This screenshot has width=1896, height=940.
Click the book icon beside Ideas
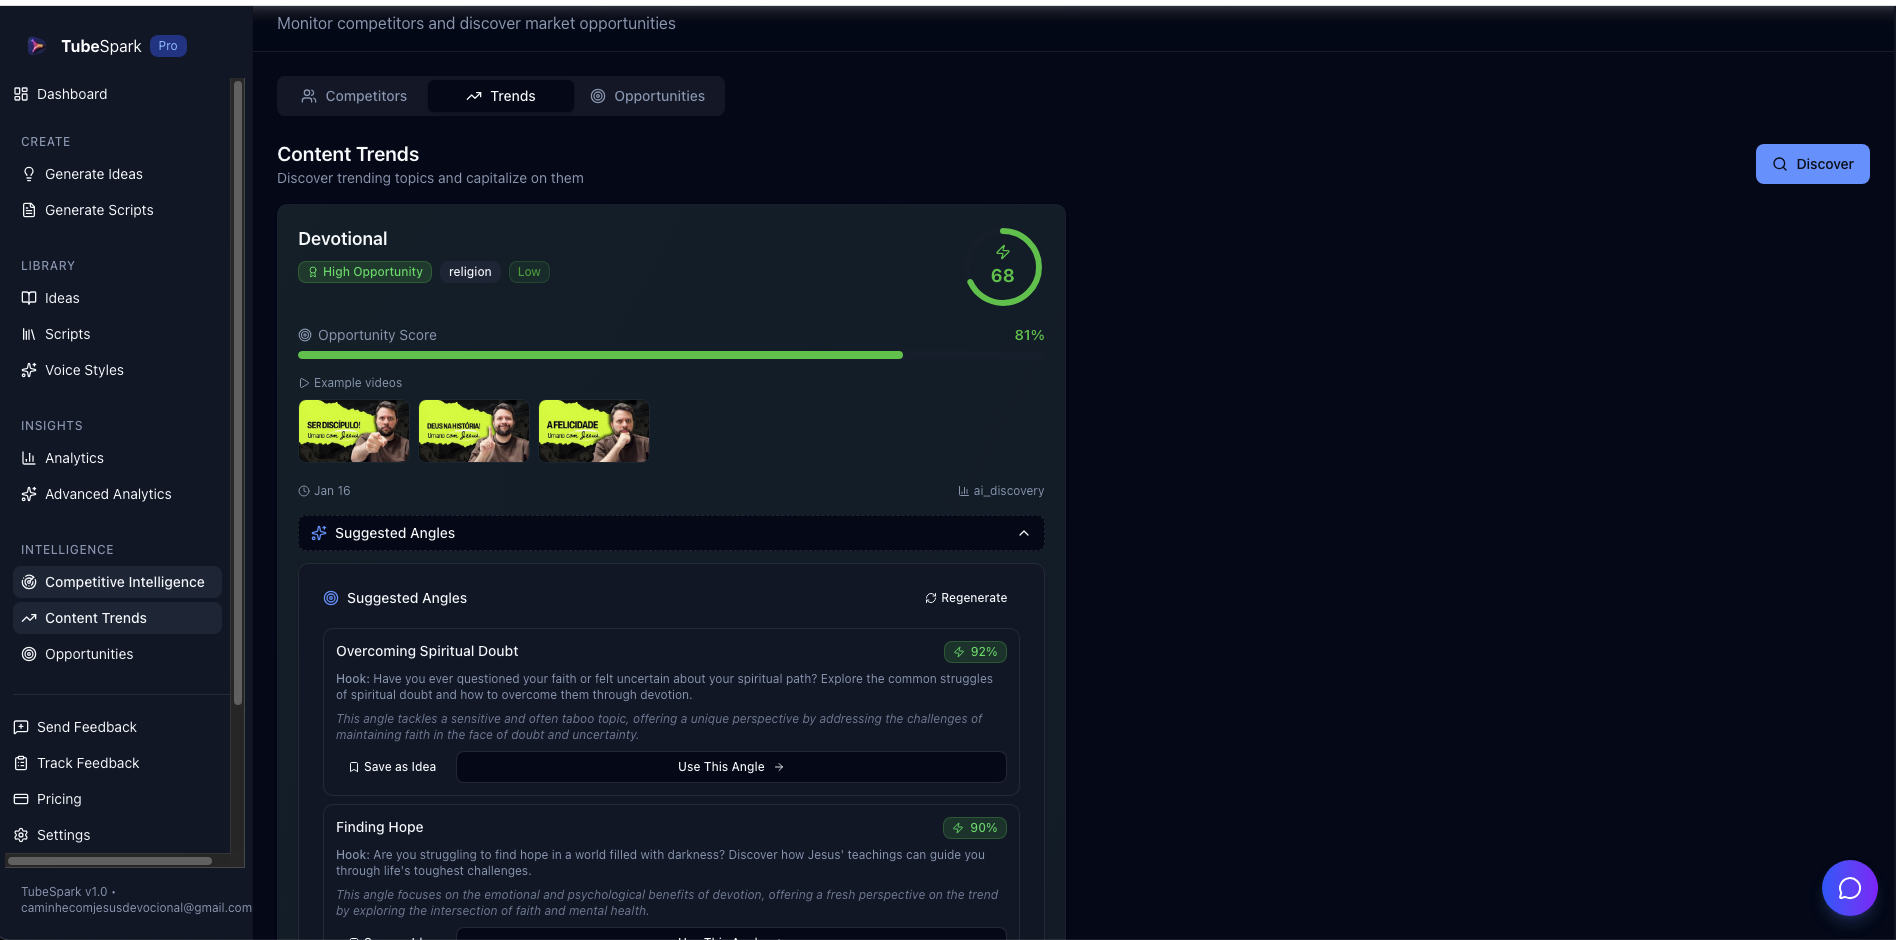29,298
